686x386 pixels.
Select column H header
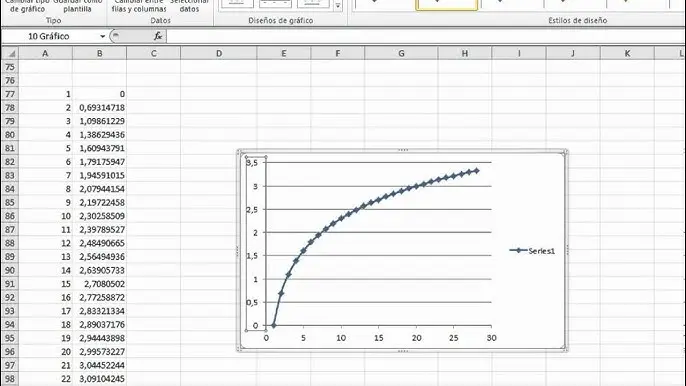point(465,53)
